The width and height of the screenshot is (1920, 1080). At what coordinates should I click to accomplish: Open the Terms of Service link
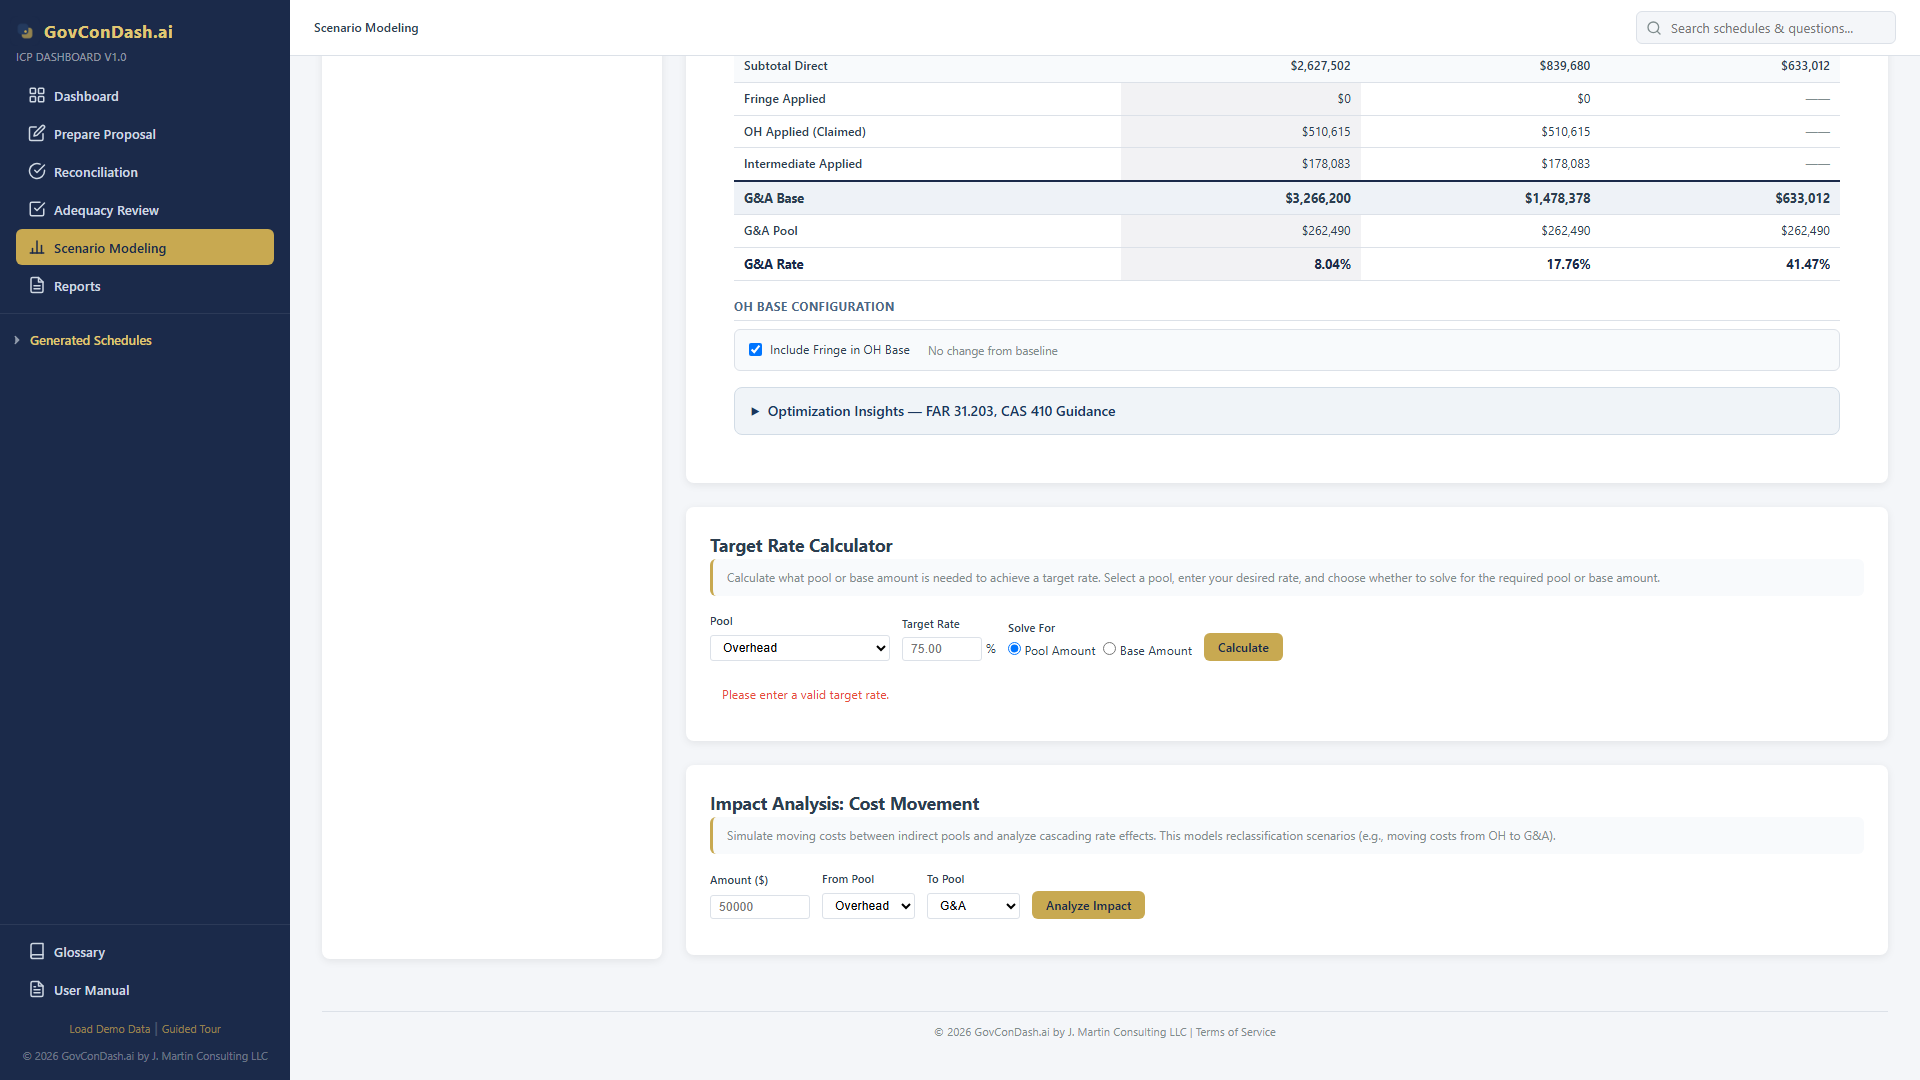pos(1235,1032)
